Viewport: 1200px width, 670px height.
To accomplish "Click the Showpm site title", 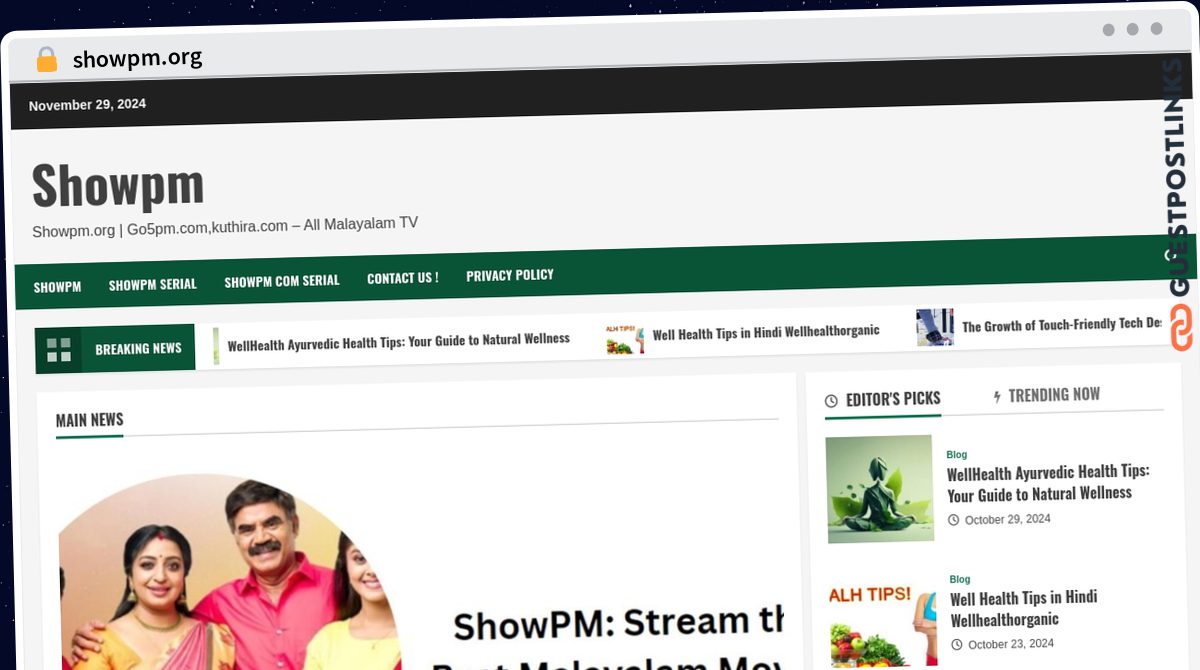I will [118, 184].
